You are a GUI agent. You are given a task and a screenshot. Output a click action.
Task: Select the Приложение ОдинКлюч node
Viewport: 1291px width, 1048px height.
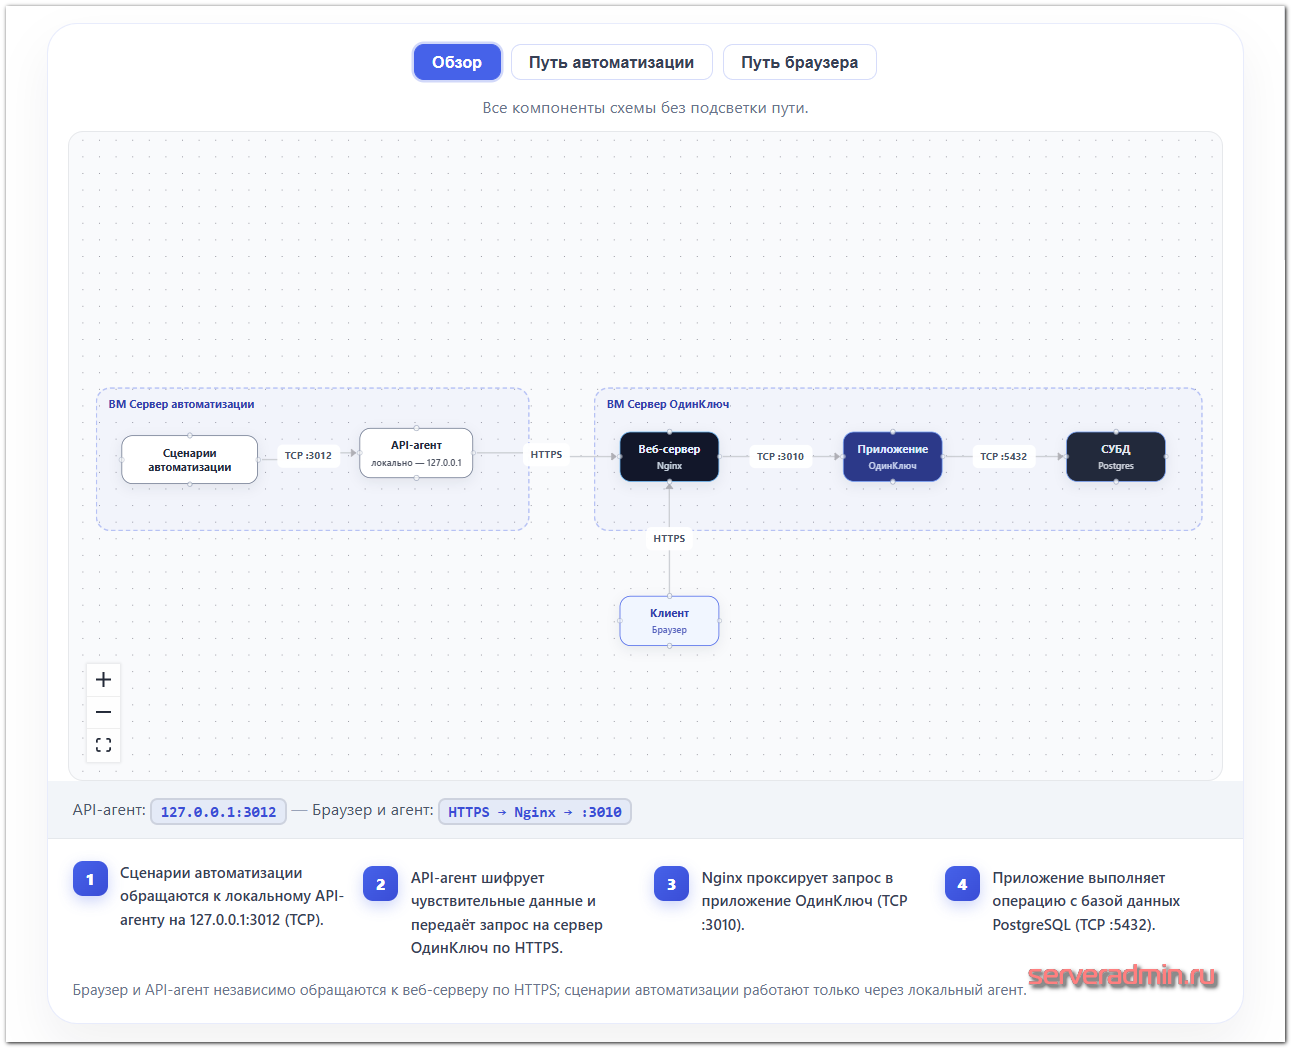click(x=892, y=456)
